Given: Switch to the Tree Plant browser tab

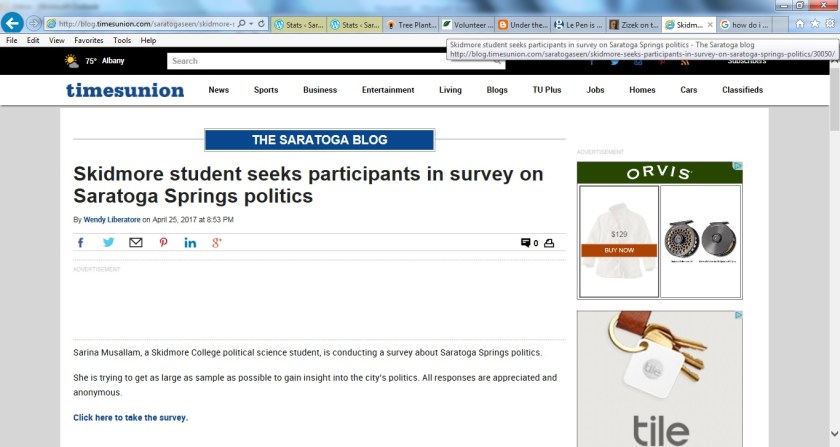Looking at the screenshot, I should (x=410, y=24).
